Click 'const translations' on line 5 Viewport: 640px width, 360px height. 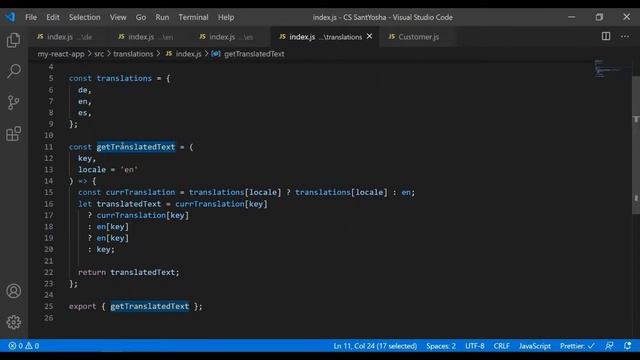pyautogui.click(x=110, y=78)
